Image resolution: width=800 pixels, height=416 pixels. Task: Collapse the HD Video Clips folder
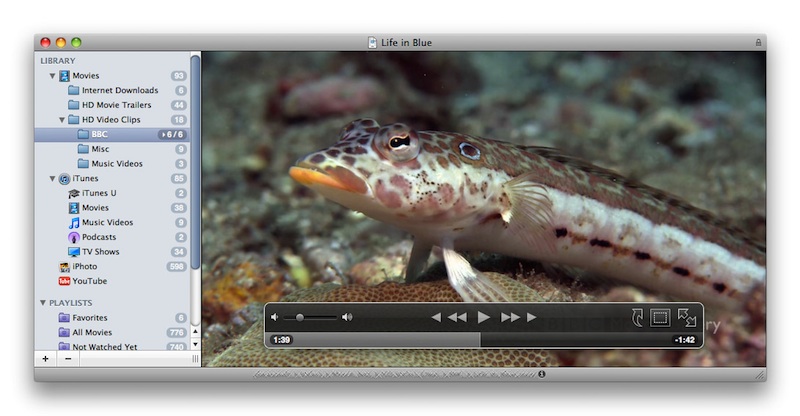(x=61, y=120)
